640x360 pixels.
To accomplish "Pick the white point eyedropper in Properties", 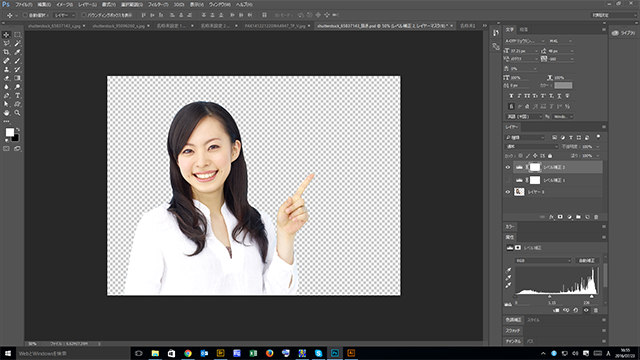I will point(509,286).
